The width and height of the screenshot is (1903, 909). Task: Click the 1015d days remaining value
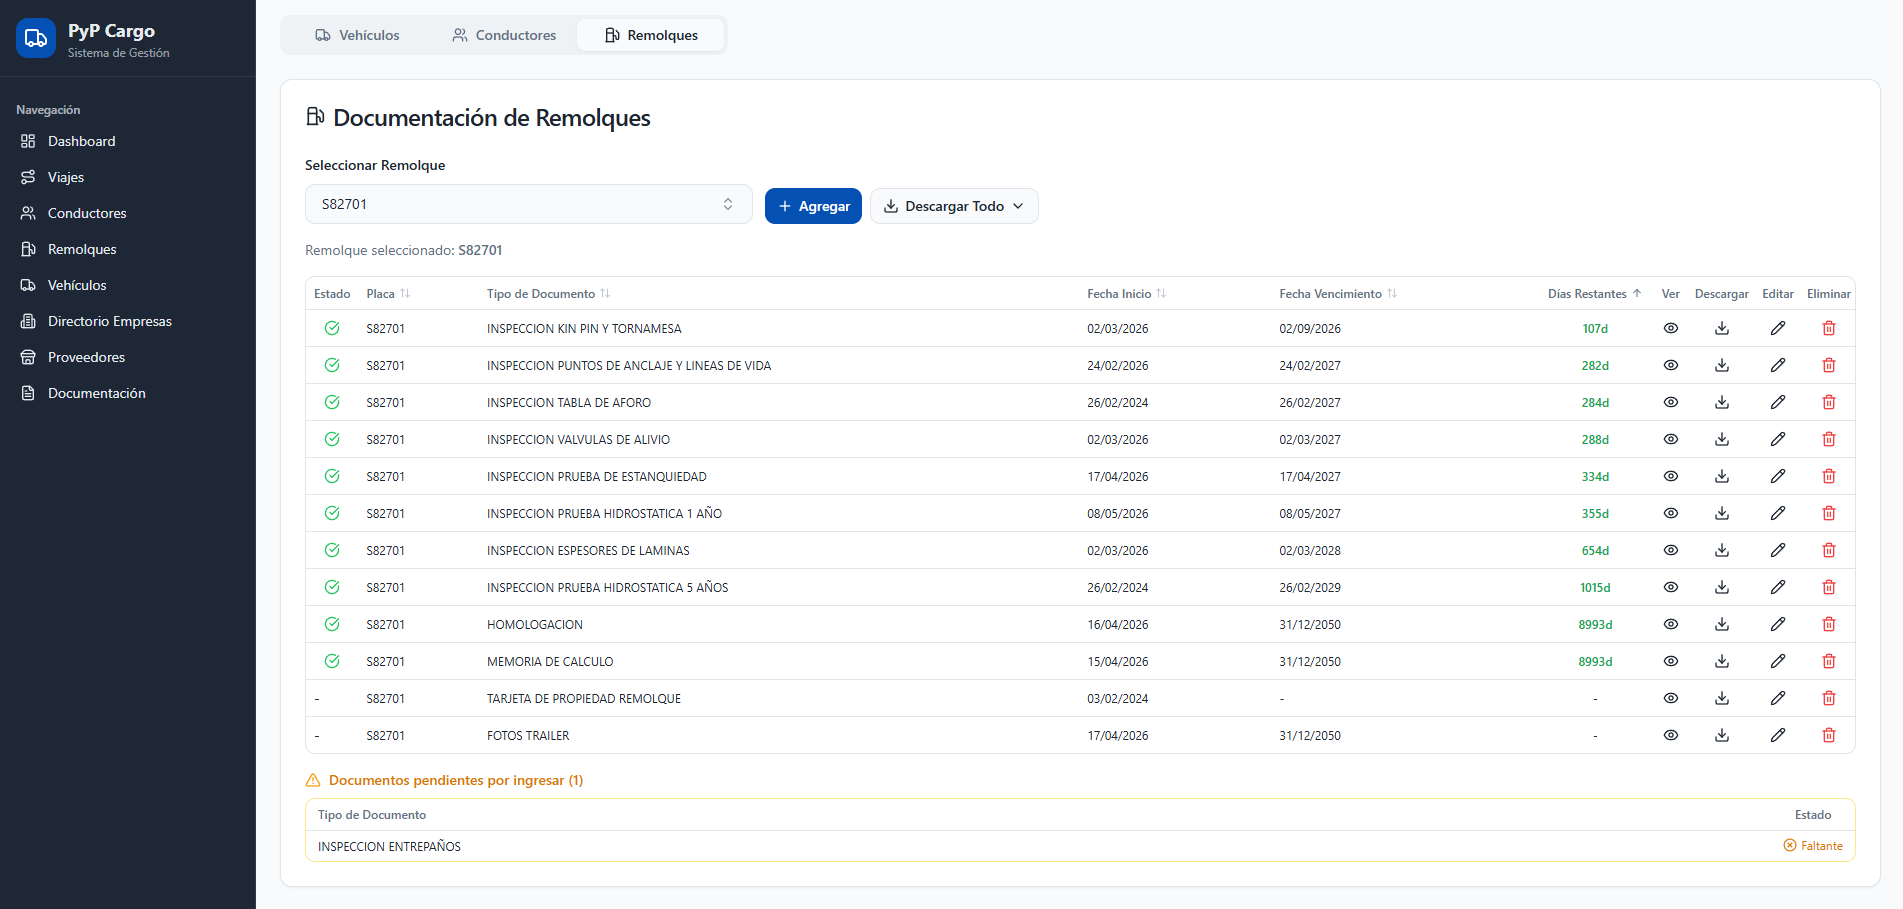[x=1595, y=588]
